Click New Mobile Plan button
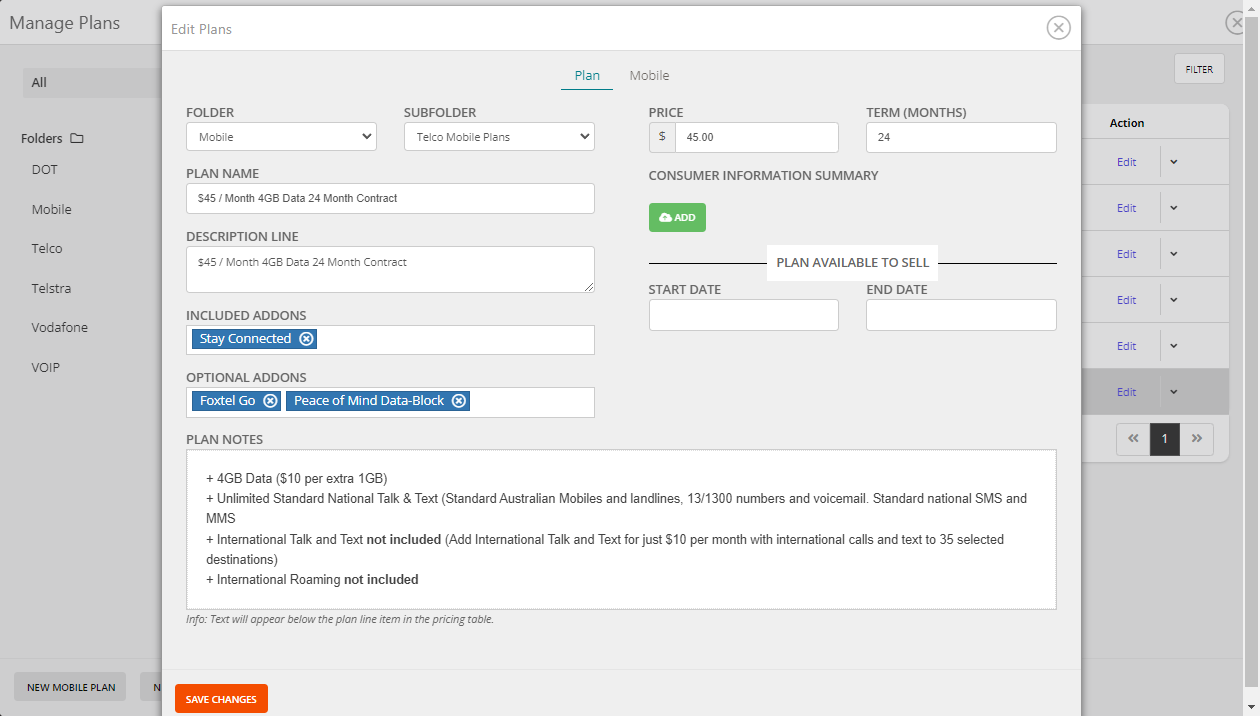This screenshot has width=1260, height=716. pos(70,687)
